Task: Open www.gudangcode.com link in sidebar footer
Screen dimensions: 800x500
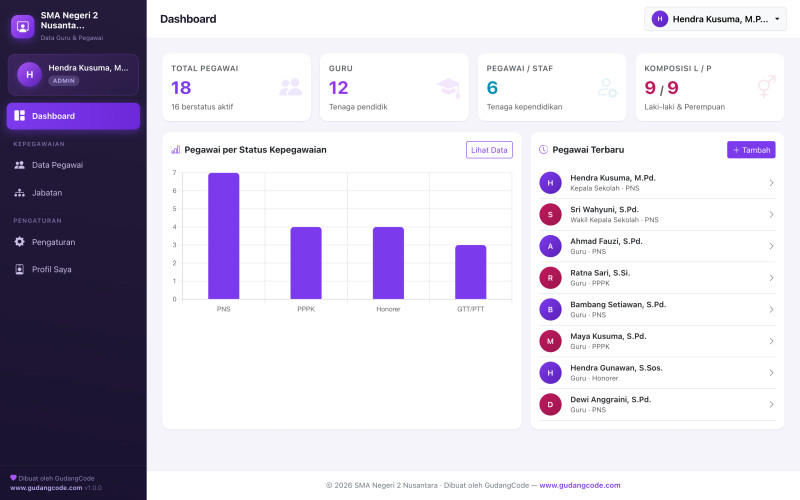Action: pyautogui.click(x=46, y=488)
